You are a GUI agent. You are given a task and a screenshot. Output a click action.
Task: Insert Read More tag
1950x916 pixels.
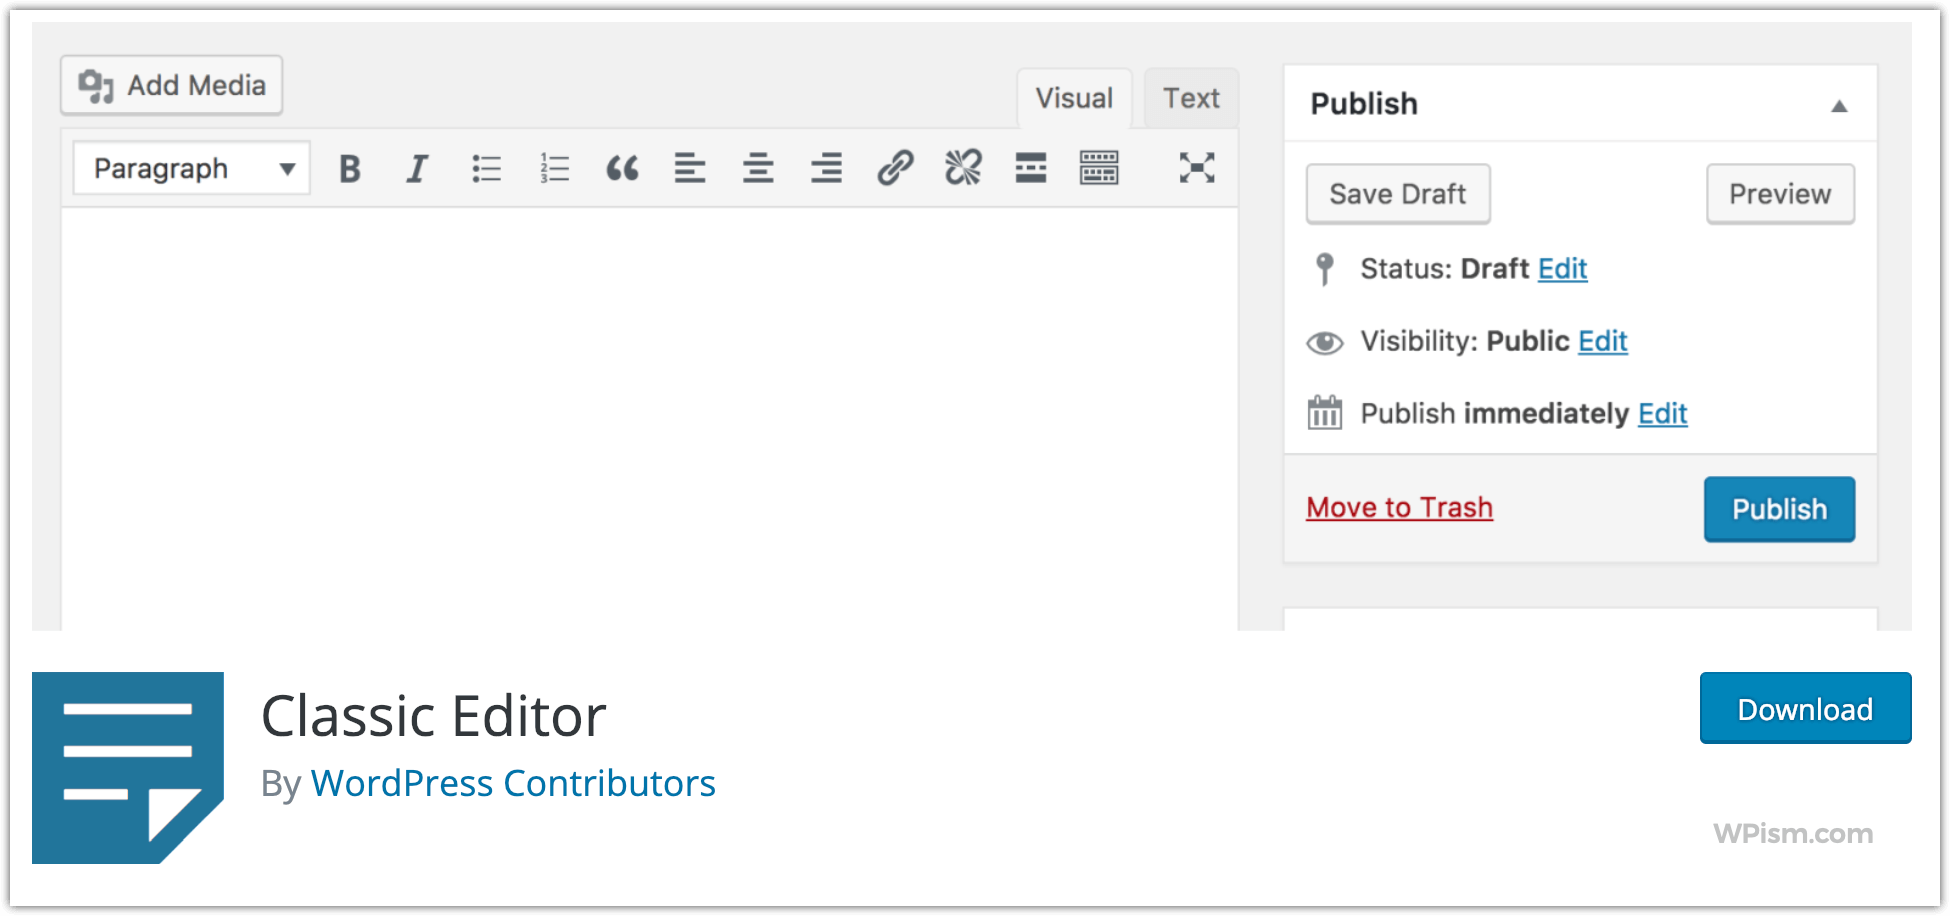click(x=1031, y=168)
